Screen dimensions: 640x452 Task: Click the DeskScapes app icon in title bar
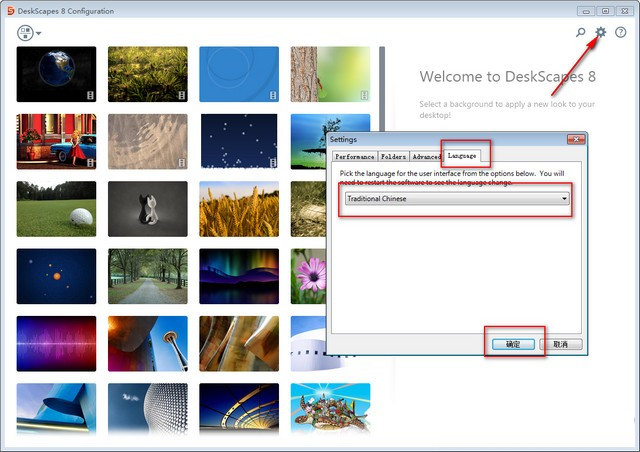(x=9, y=10)
